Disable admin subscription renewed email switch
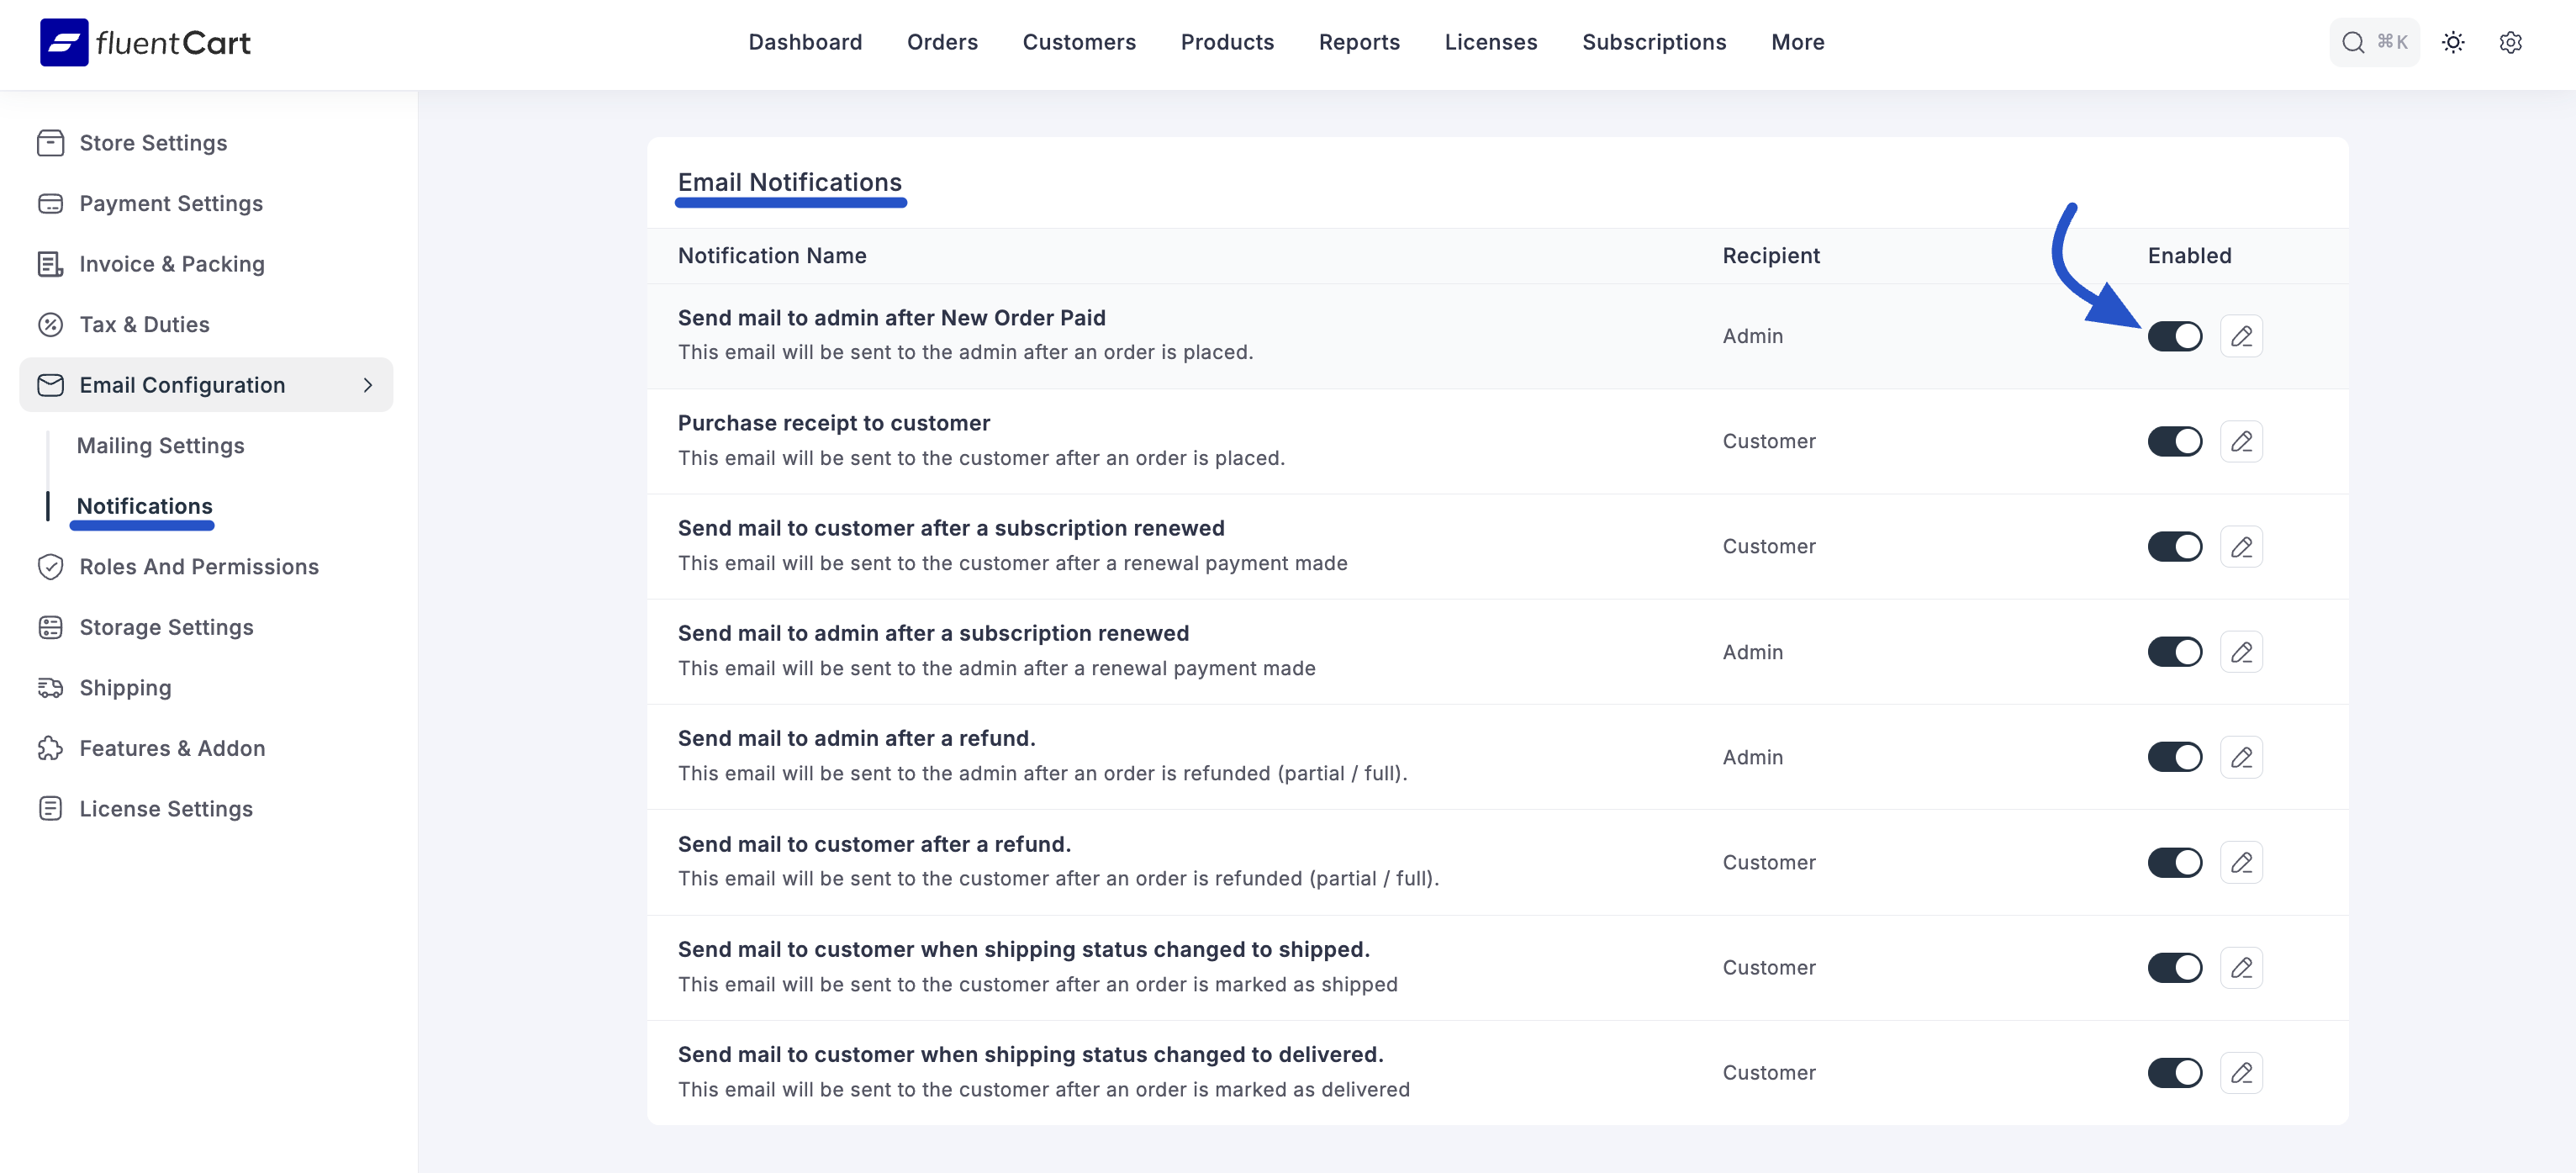The image size is (2576, 1173). click(2174, 652)
